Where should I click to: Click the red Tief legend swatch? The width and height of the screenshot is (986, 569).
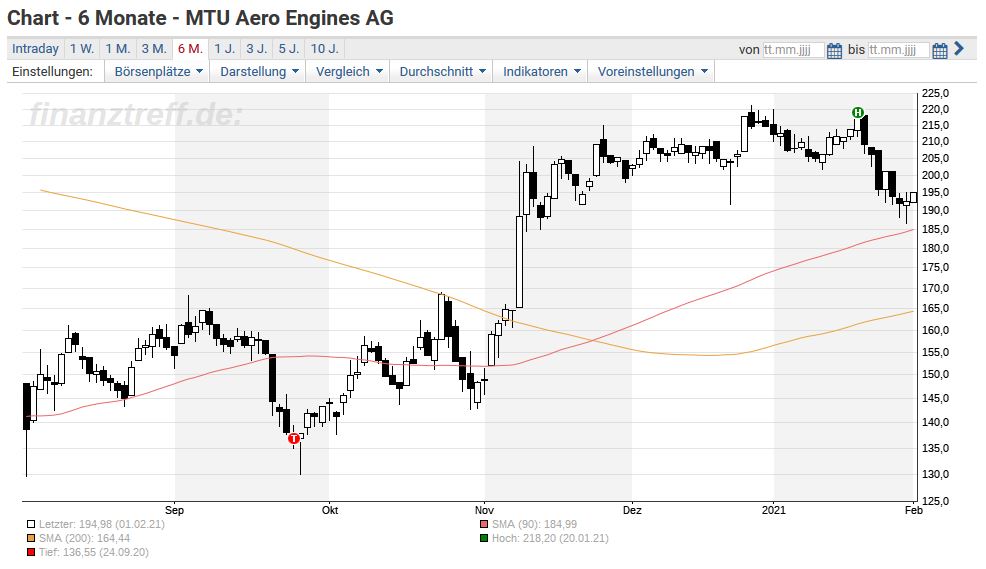click(x=31, y=553)
